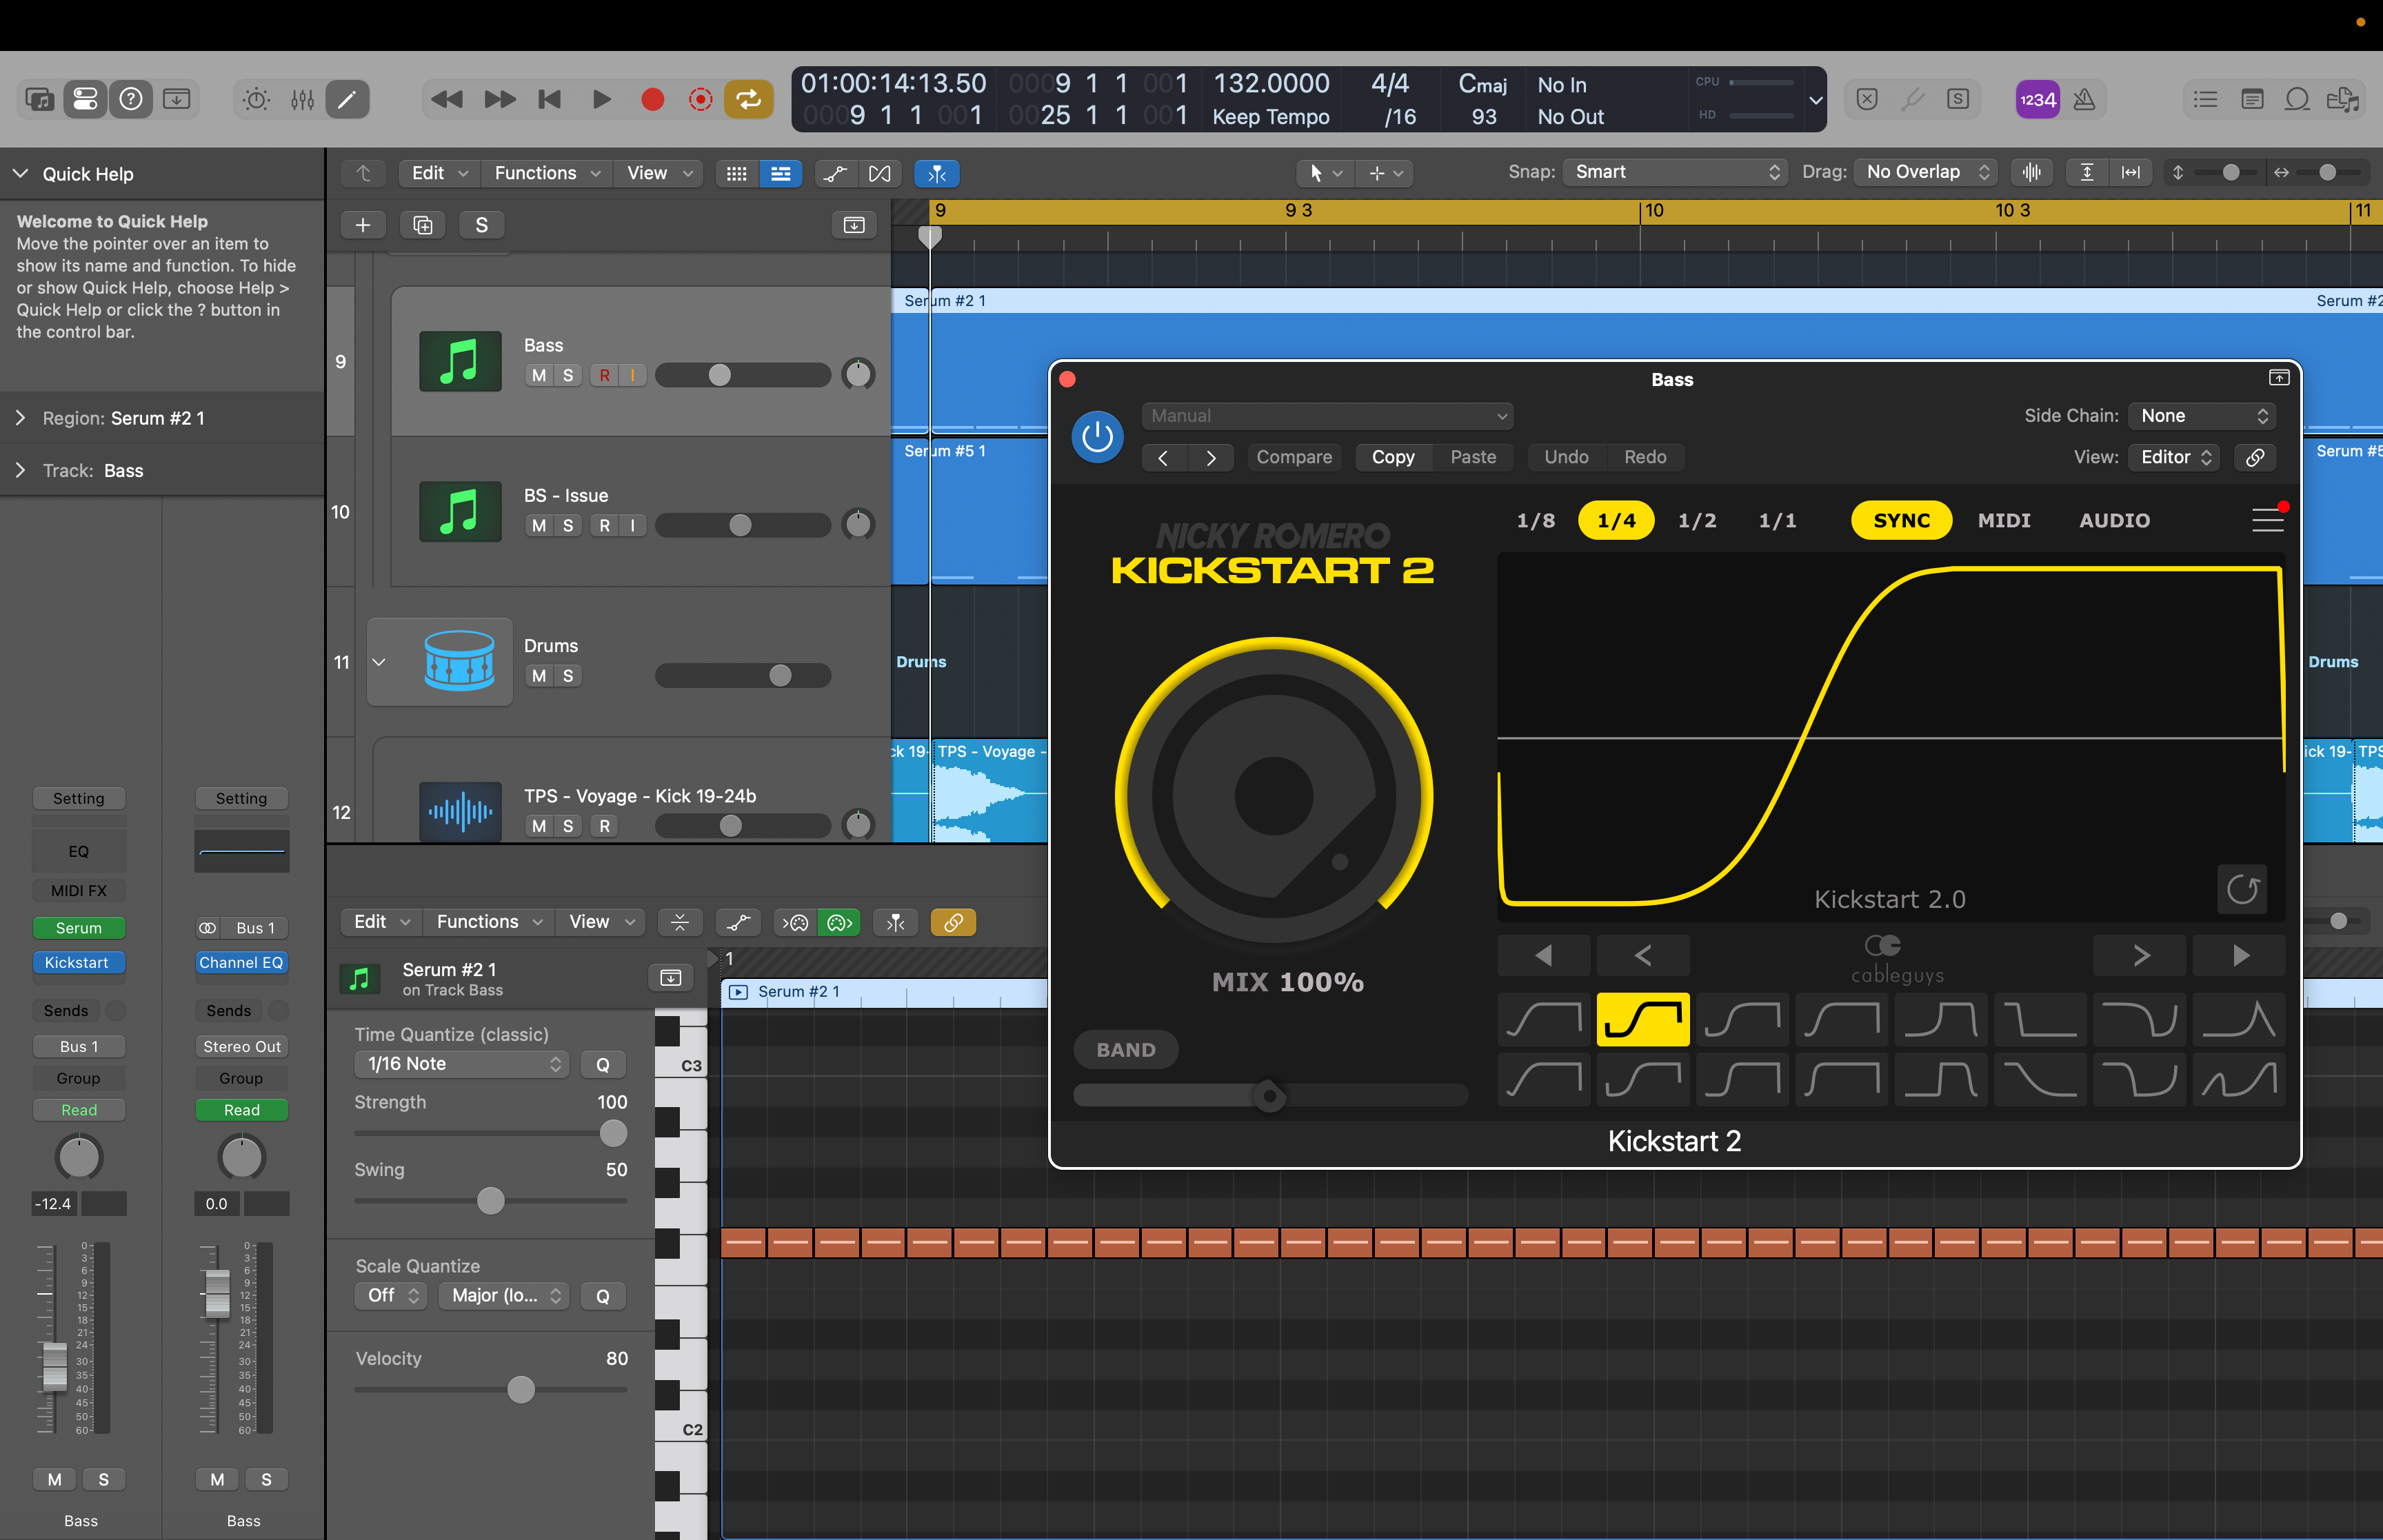The width and height of the screenshot is (2383, 1540).
Task: Solo the Drums track
Action: [x=568, y=676]
